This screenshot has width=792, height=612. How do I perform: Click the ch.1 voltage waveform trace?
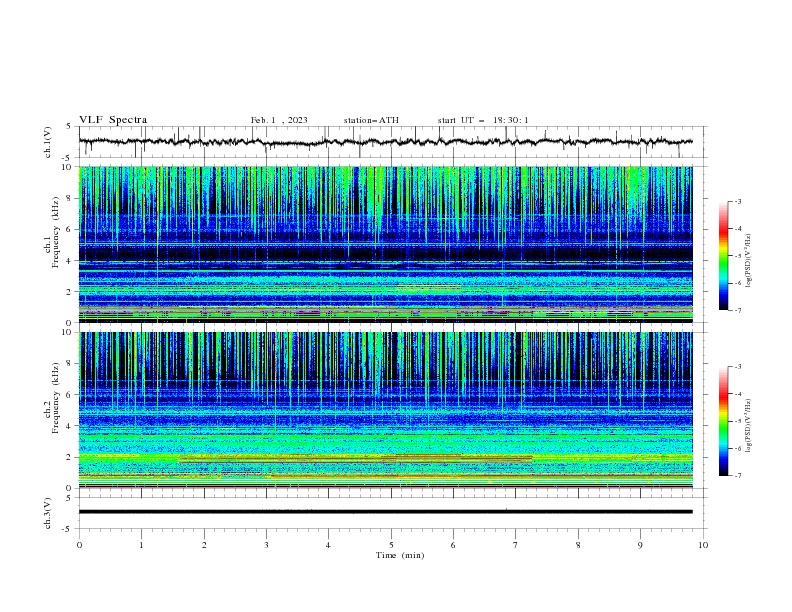[385, 142]
